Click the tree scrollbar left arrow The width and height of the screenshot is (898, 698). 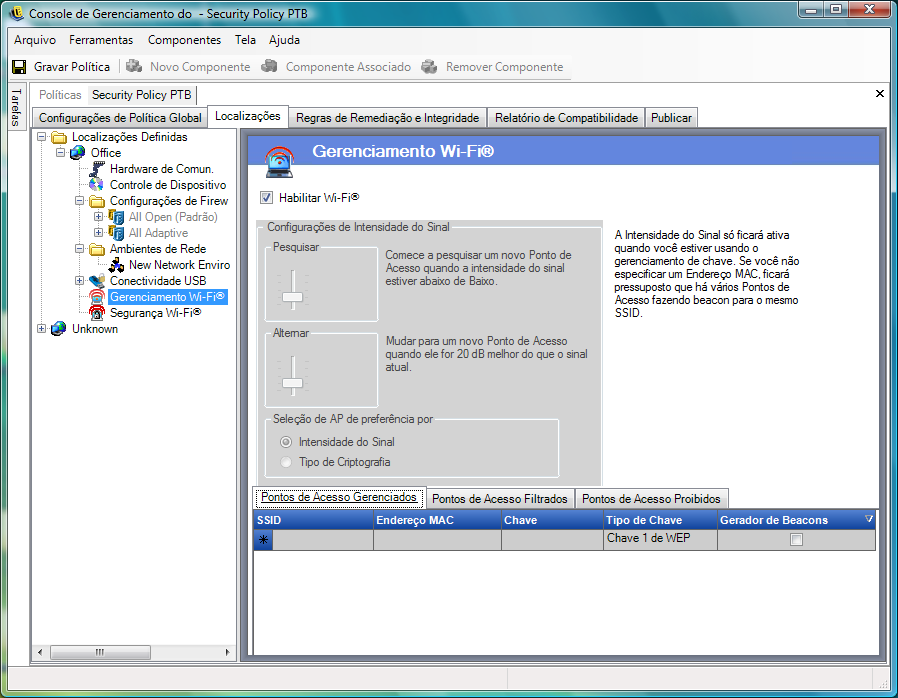(40, 652)
